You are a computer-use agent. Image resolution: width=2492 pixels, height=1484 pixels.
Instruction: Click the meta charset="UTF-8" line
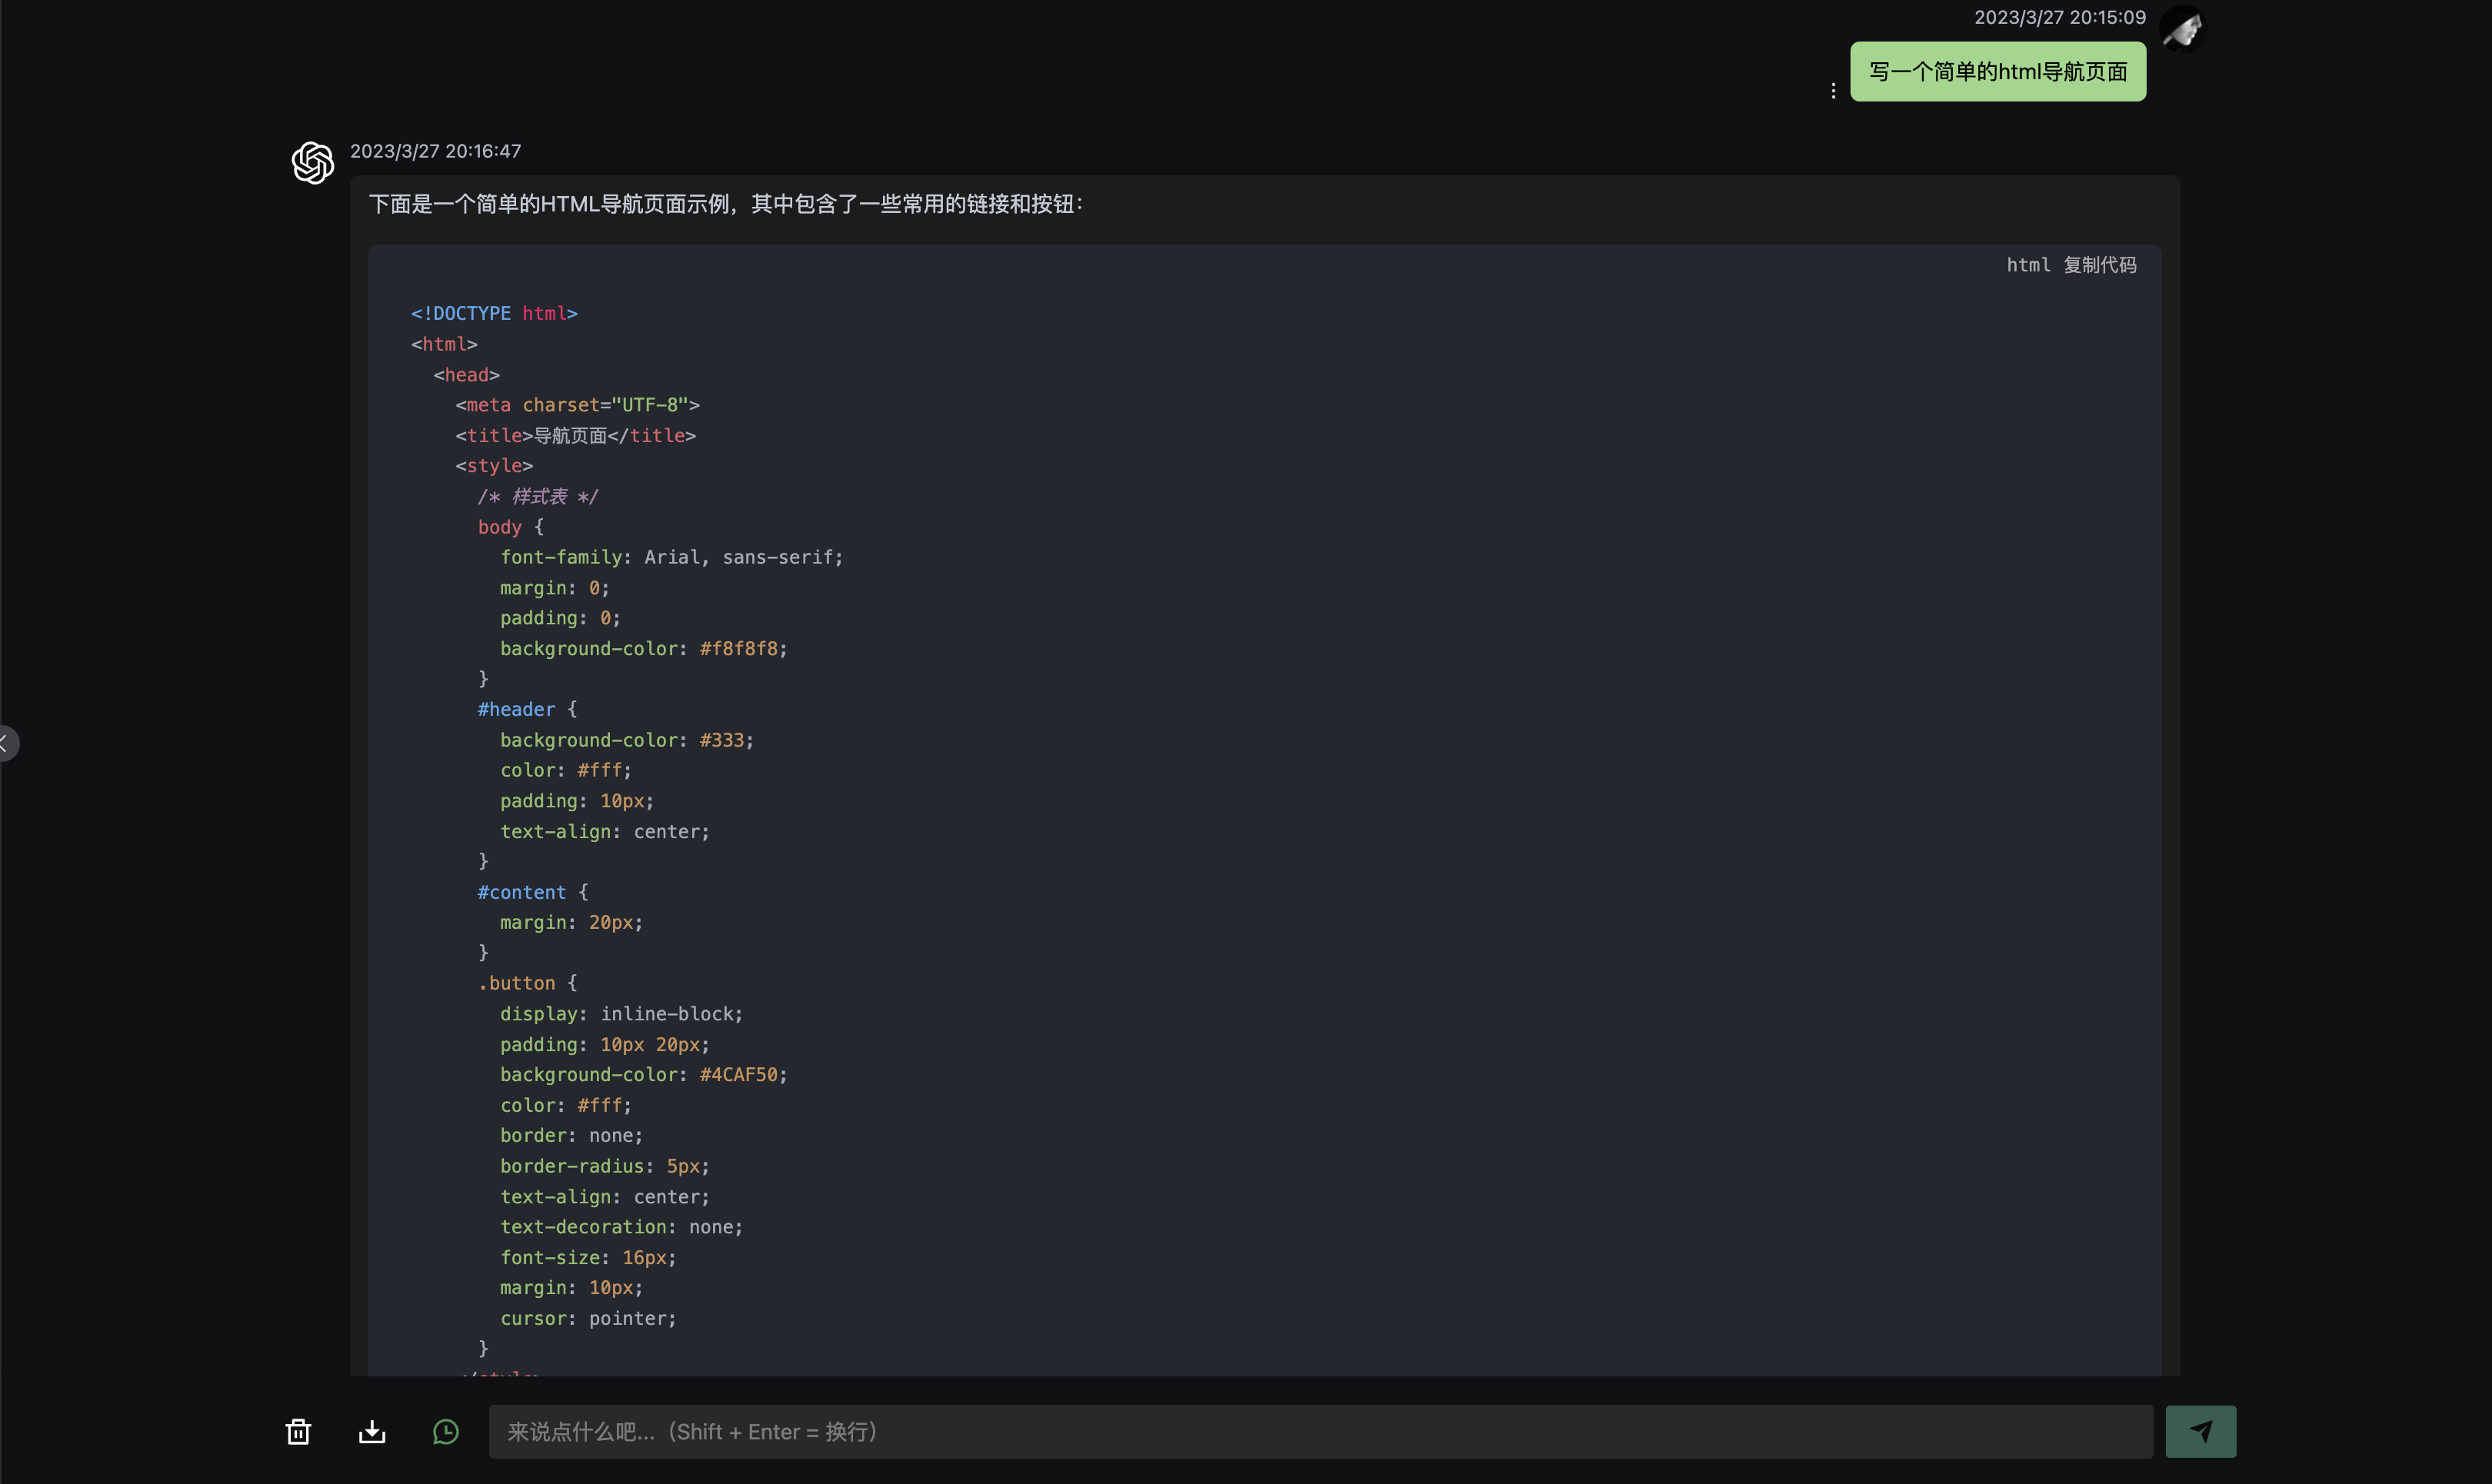(x=577, y=405)
